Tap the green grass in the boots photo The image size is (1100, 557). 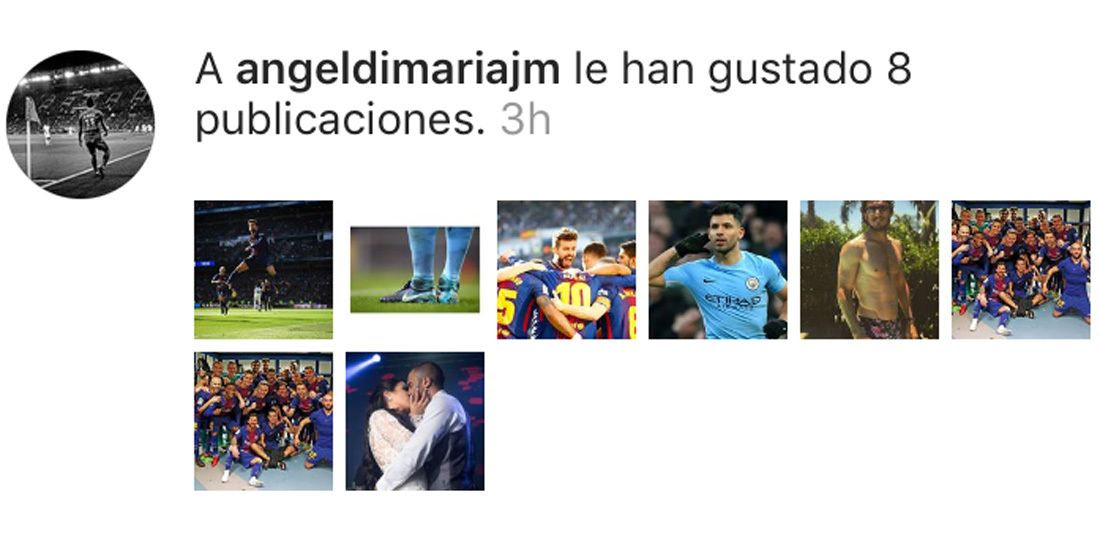[415, 304]
